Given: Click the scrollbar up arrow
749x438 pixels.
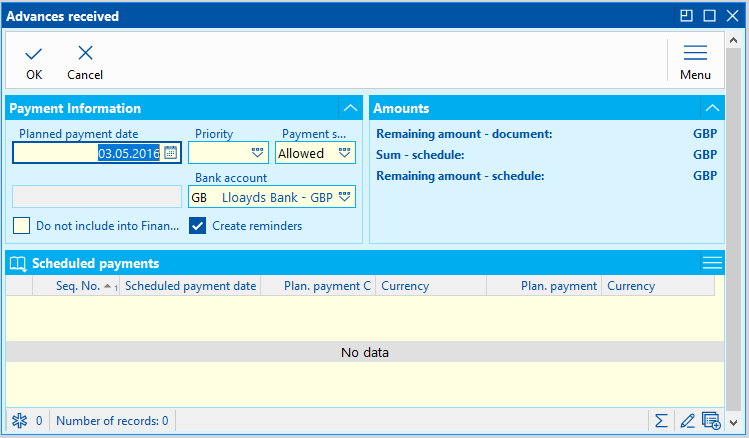Looking at the screenshot, I should [734, 41].
